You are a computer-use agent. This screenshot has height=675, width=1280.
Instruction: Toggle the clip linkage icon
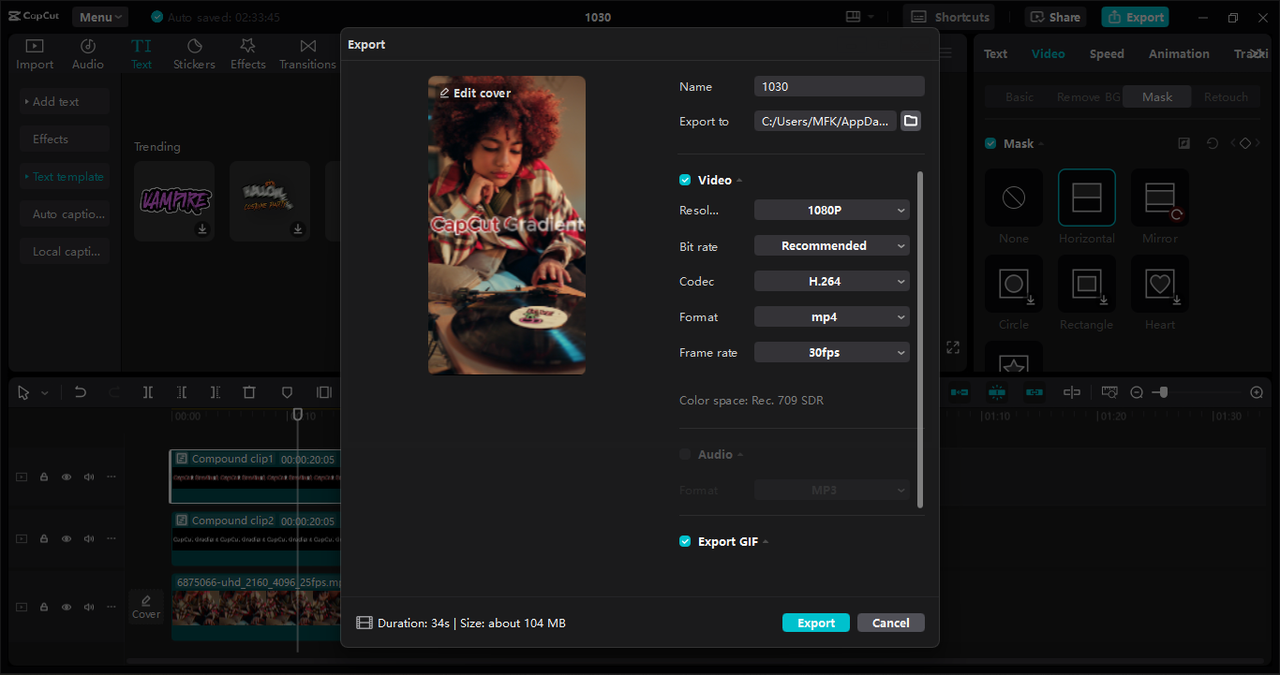(1035, 393)
